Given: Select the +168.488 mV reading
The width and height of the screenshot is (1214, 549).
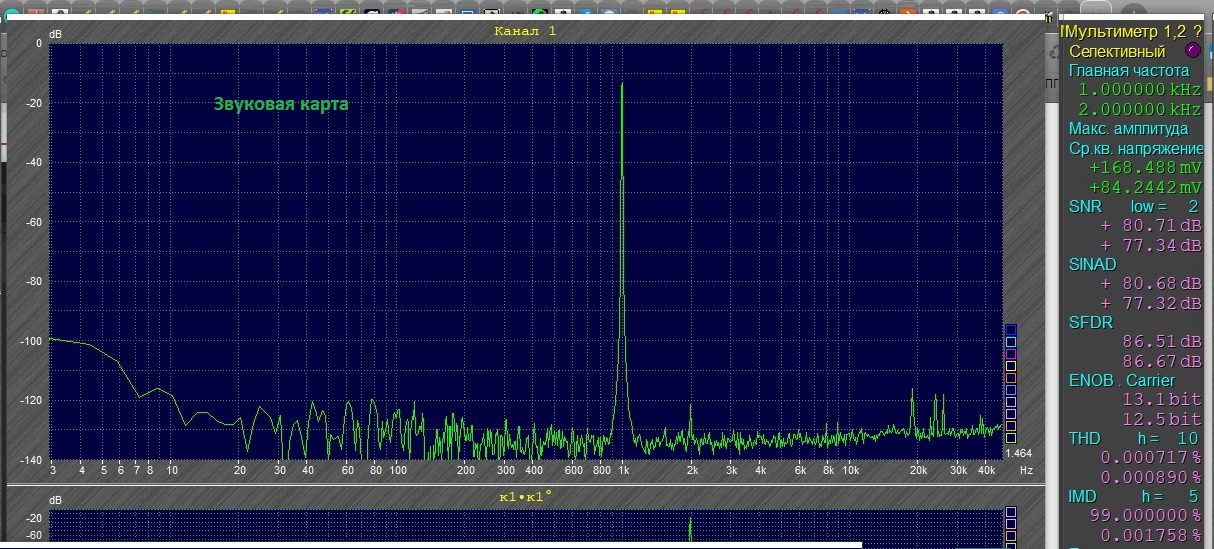Looking at the screenshot, I should click(x=1145, y=168).
